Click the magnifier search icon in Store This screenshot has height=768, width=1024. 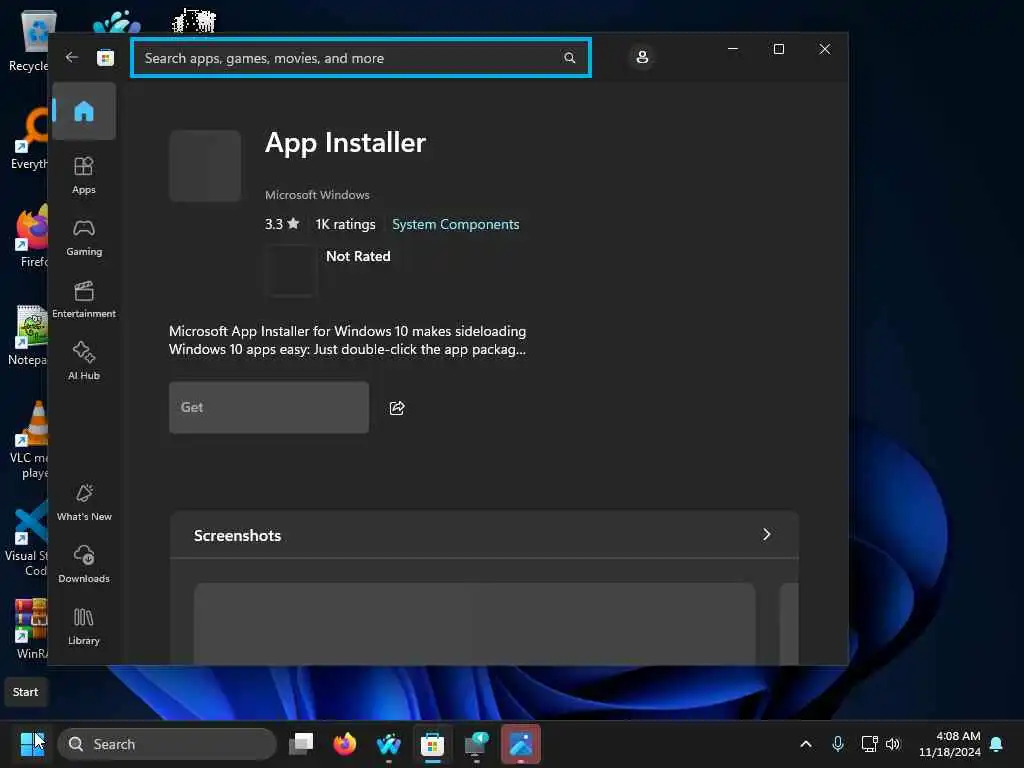[x=569, y=57]
